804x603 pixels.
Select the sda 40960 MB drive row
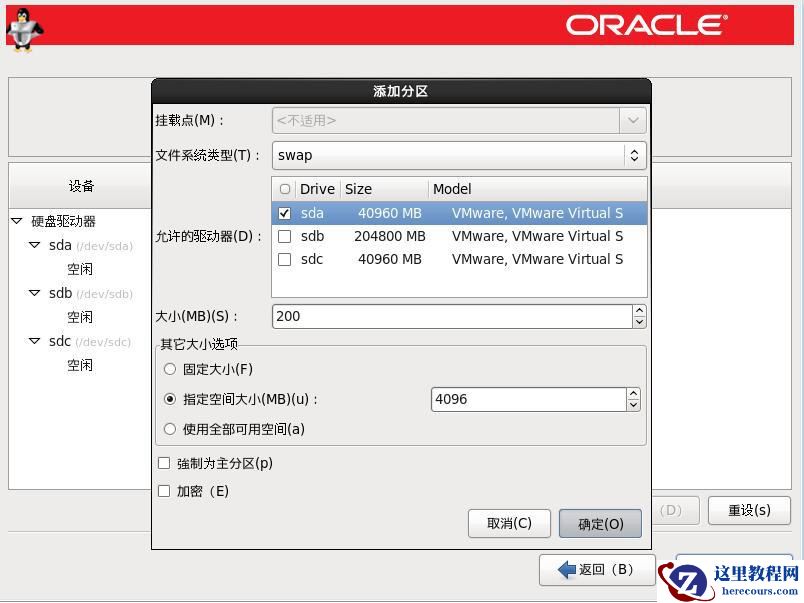pos(459,213)
